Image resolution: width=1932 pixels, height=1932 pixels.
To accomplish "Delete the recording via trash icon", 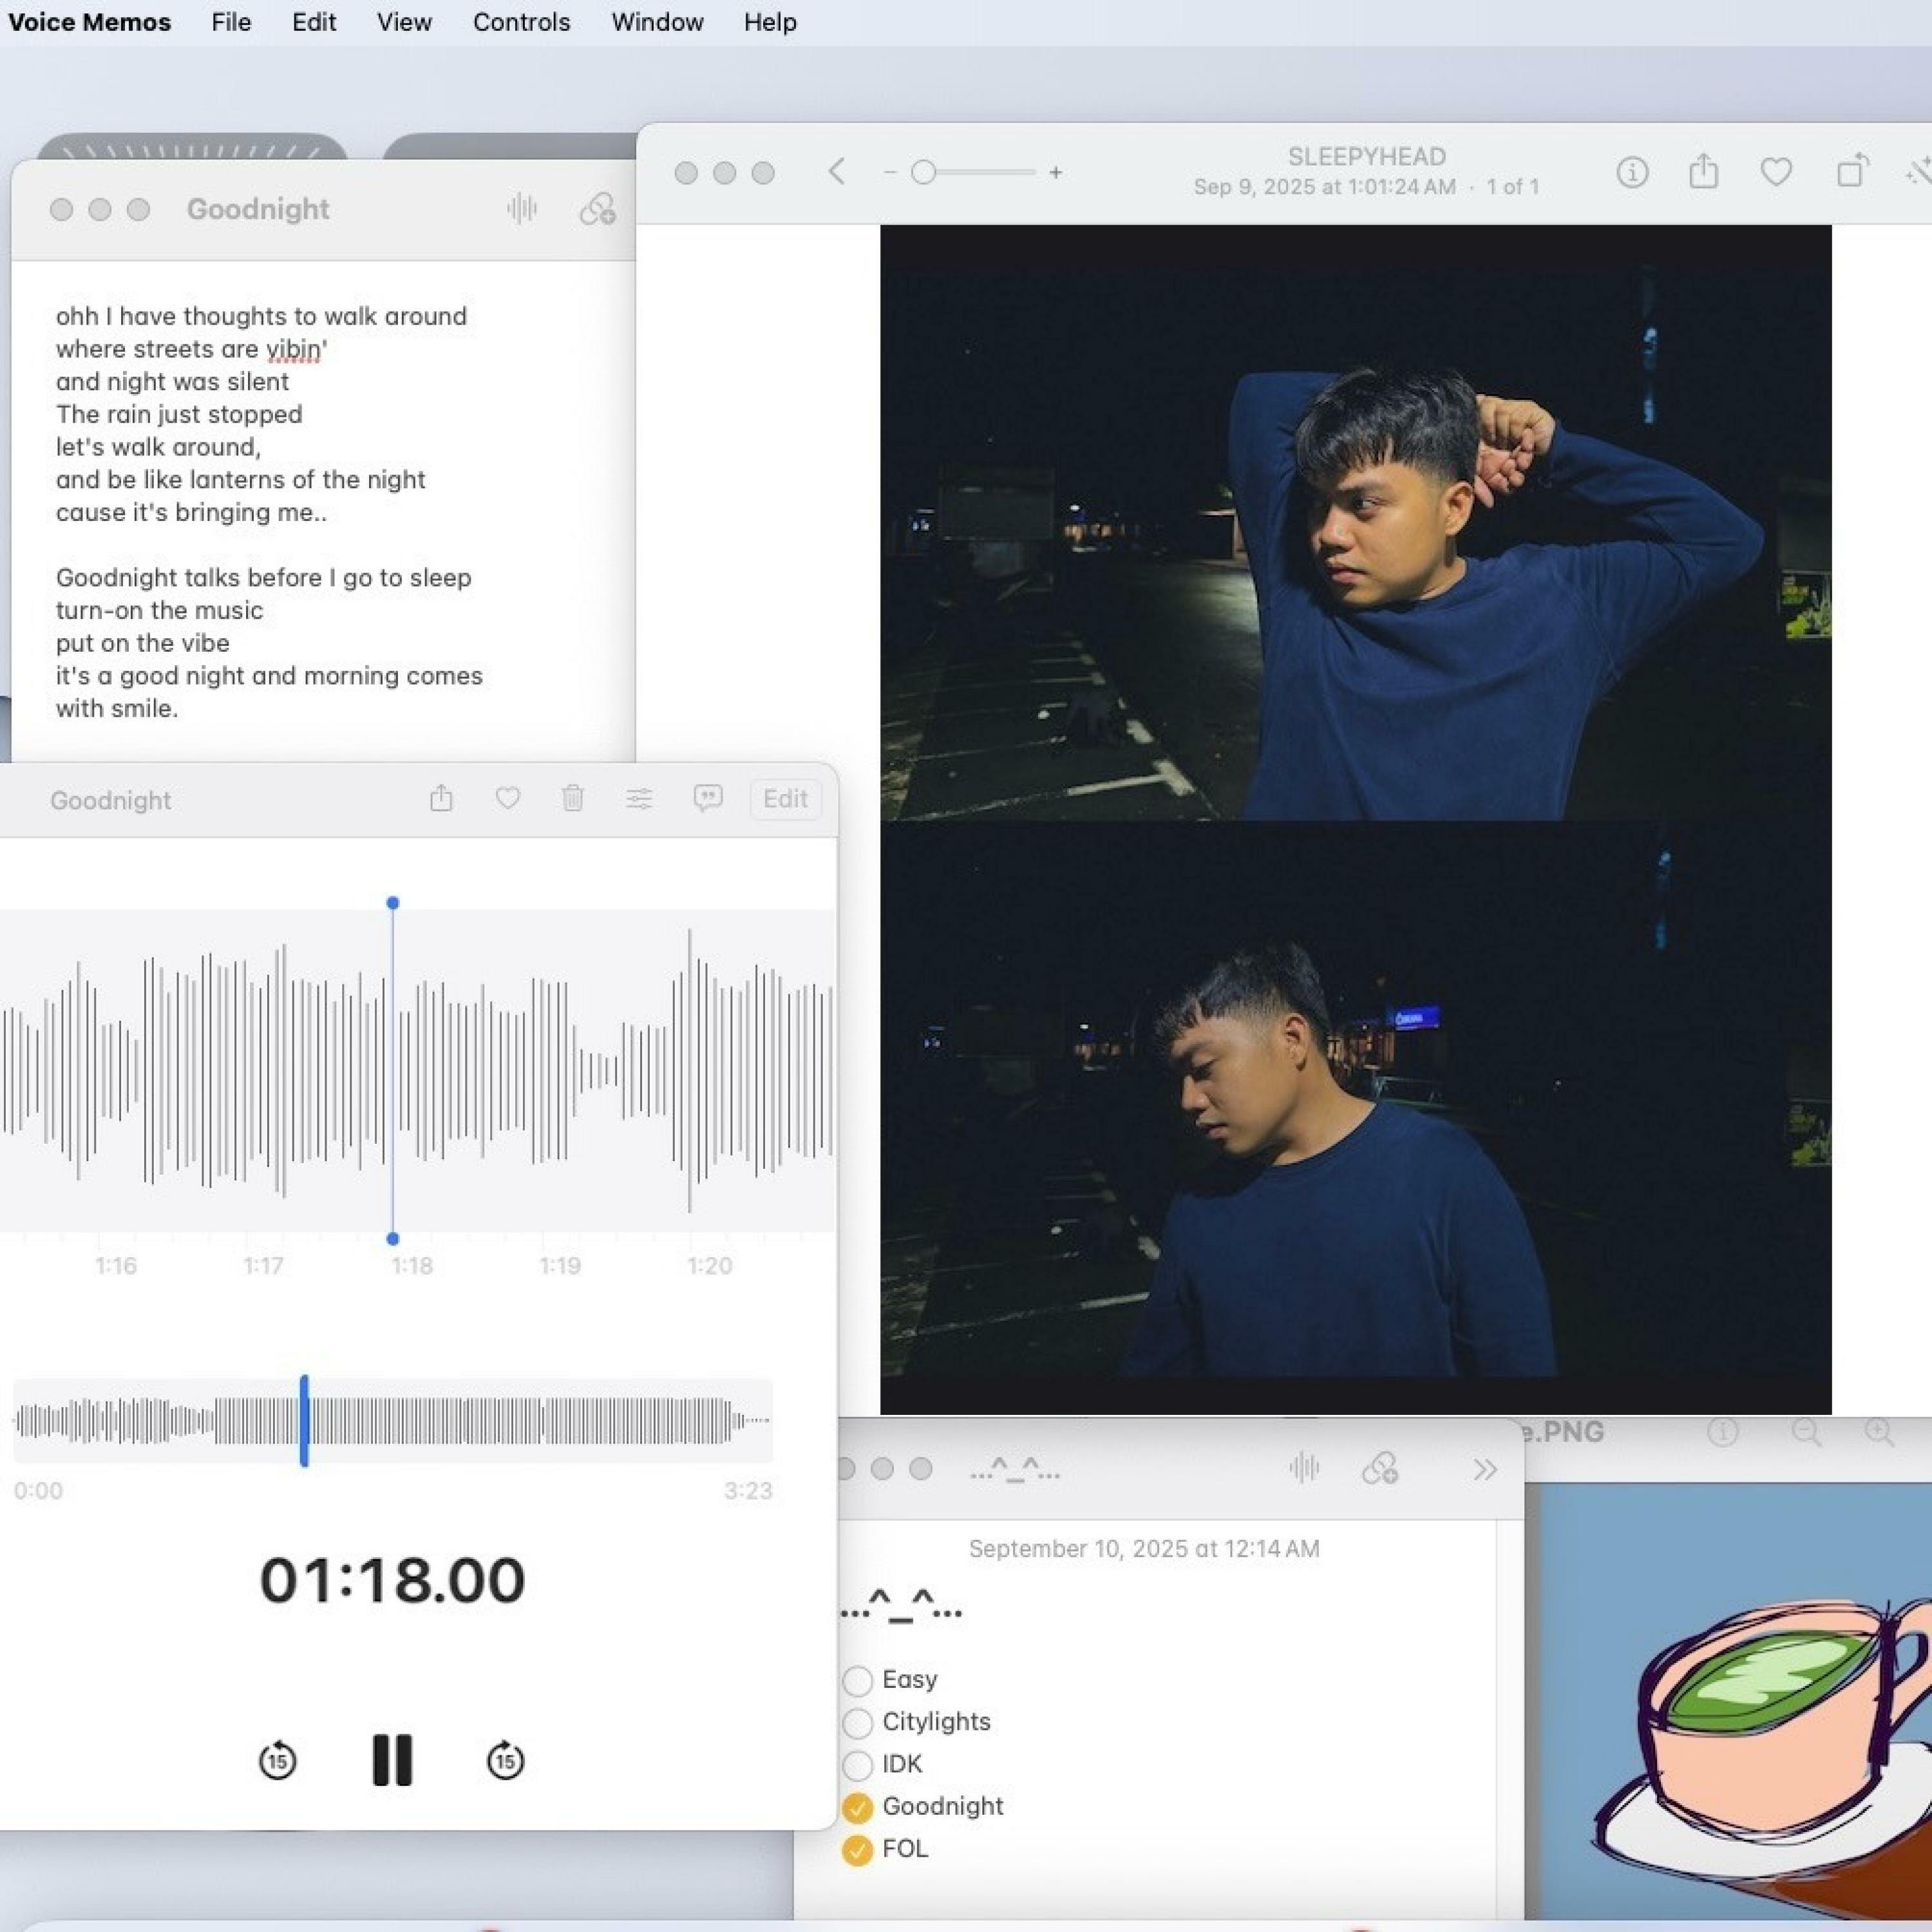I will tap(573, 798).
